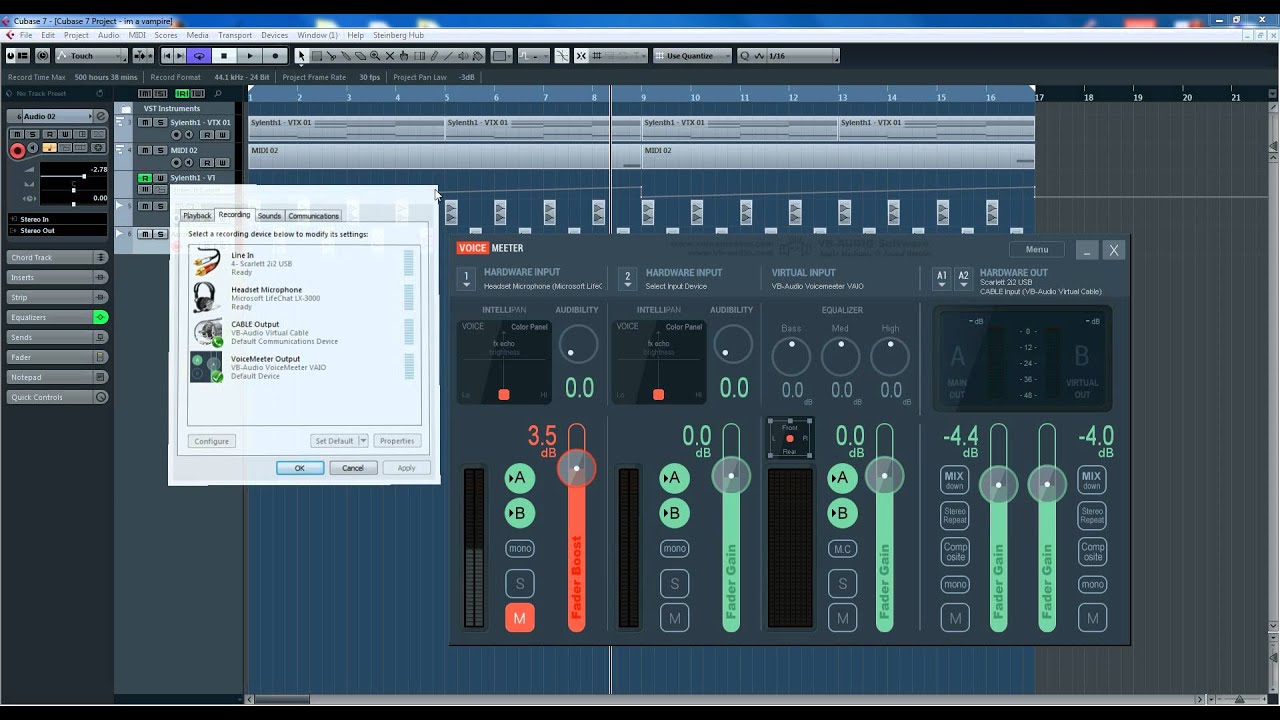The image size is (1280, 720).
Task: Click the Equalizers bypass green icon
Action: tap(100, 317)
